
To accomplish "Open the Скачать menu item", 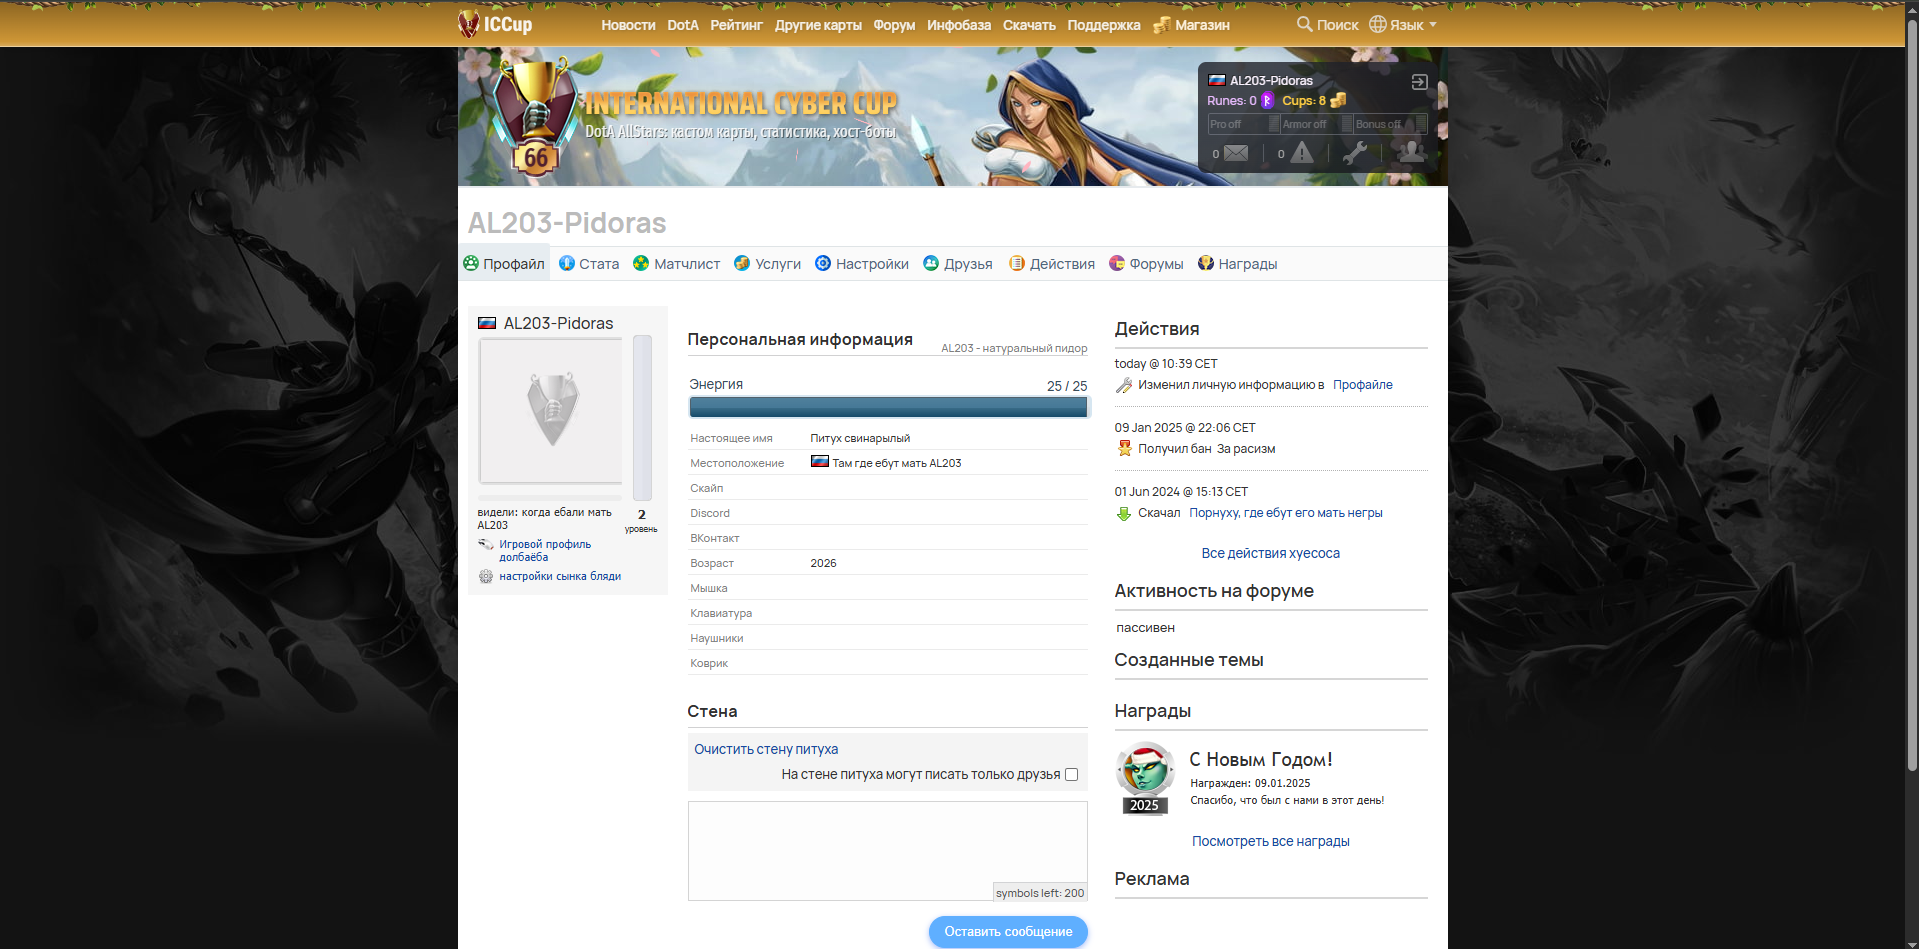I will tap(1029, 25).
